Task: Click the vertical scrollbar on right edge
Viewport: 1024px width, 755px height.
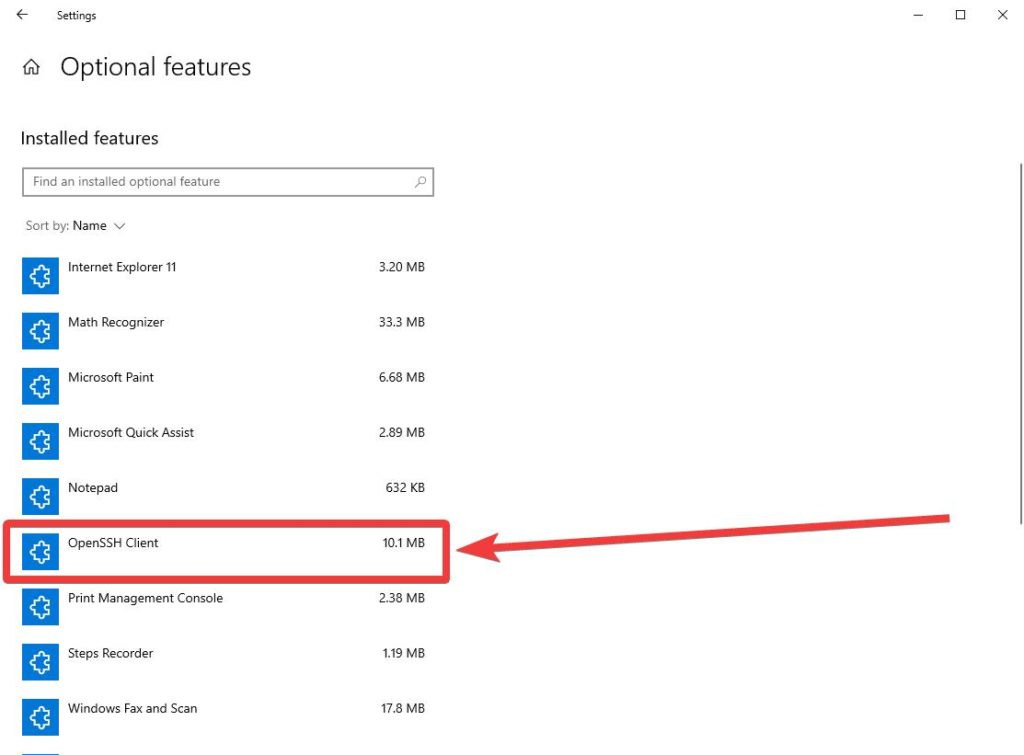Action: click(x=1020, y=340)
